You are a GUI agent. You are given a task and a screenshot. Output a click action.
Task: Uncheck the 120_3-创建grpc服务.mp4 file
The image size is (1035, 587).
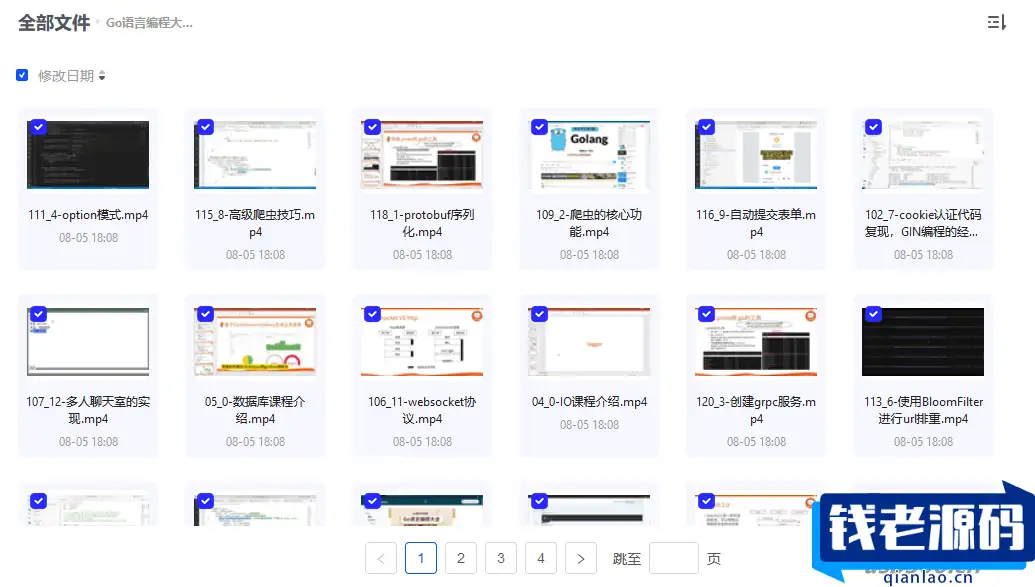tap(706, 314)
